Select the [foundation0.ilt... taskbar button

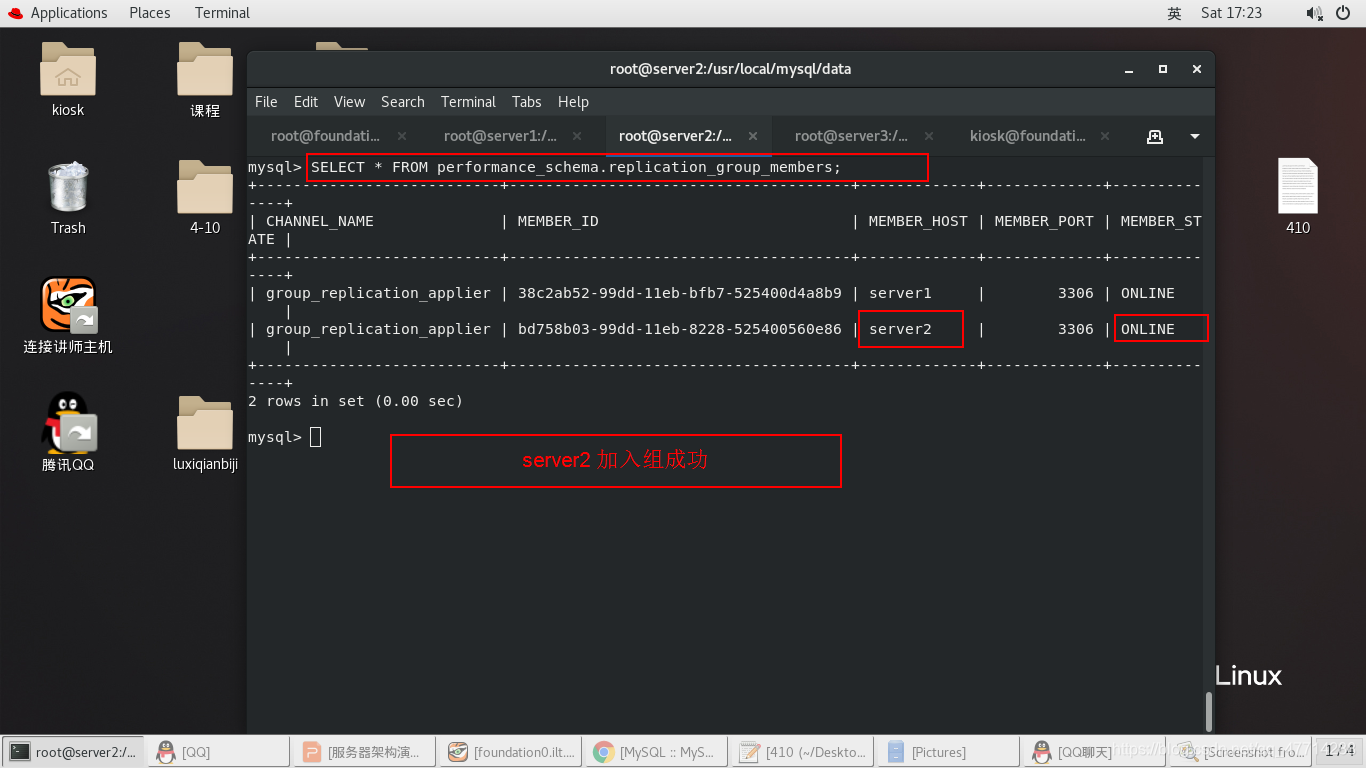click(x=512, y=751)
